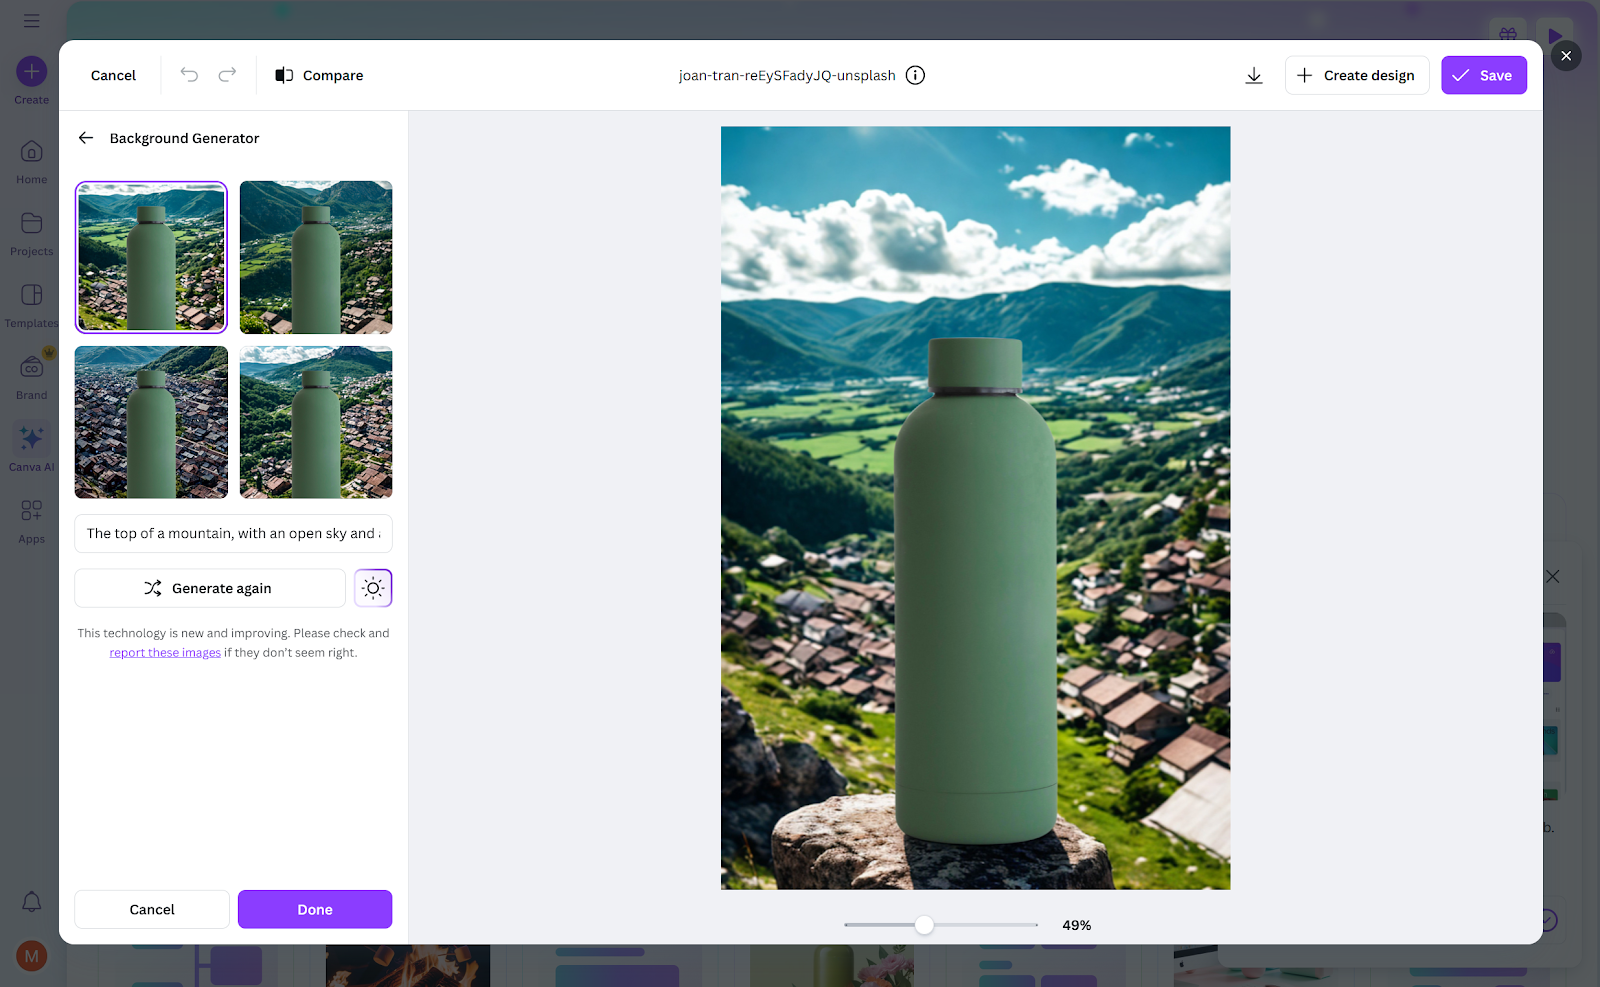Open image info next to filename
The height and width of the screenshot is (987, 1600).
(915, 75)
